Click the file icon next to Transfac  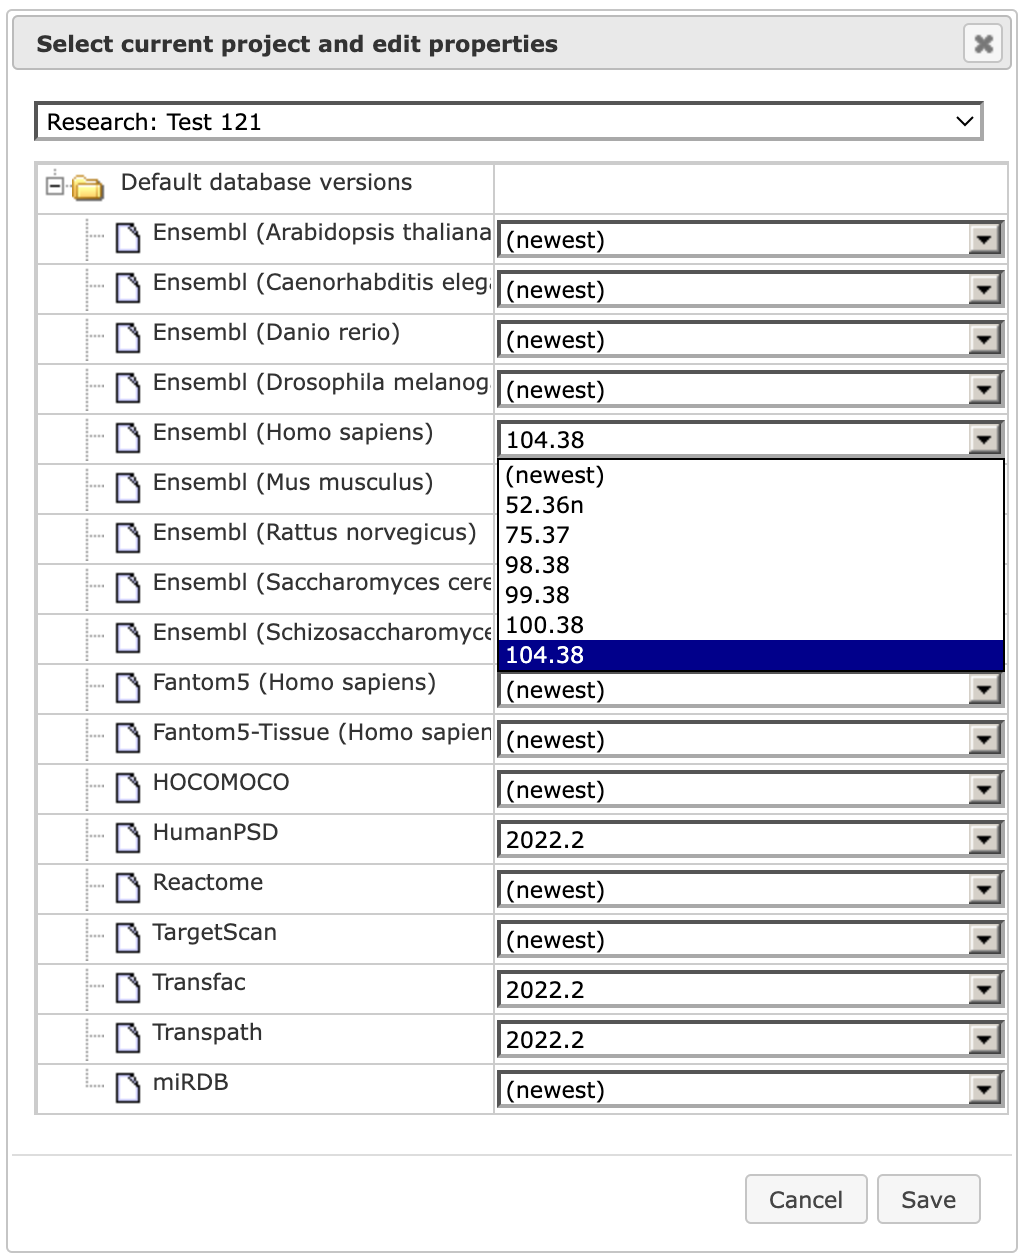pyautogui.click(x=128, y=987)
